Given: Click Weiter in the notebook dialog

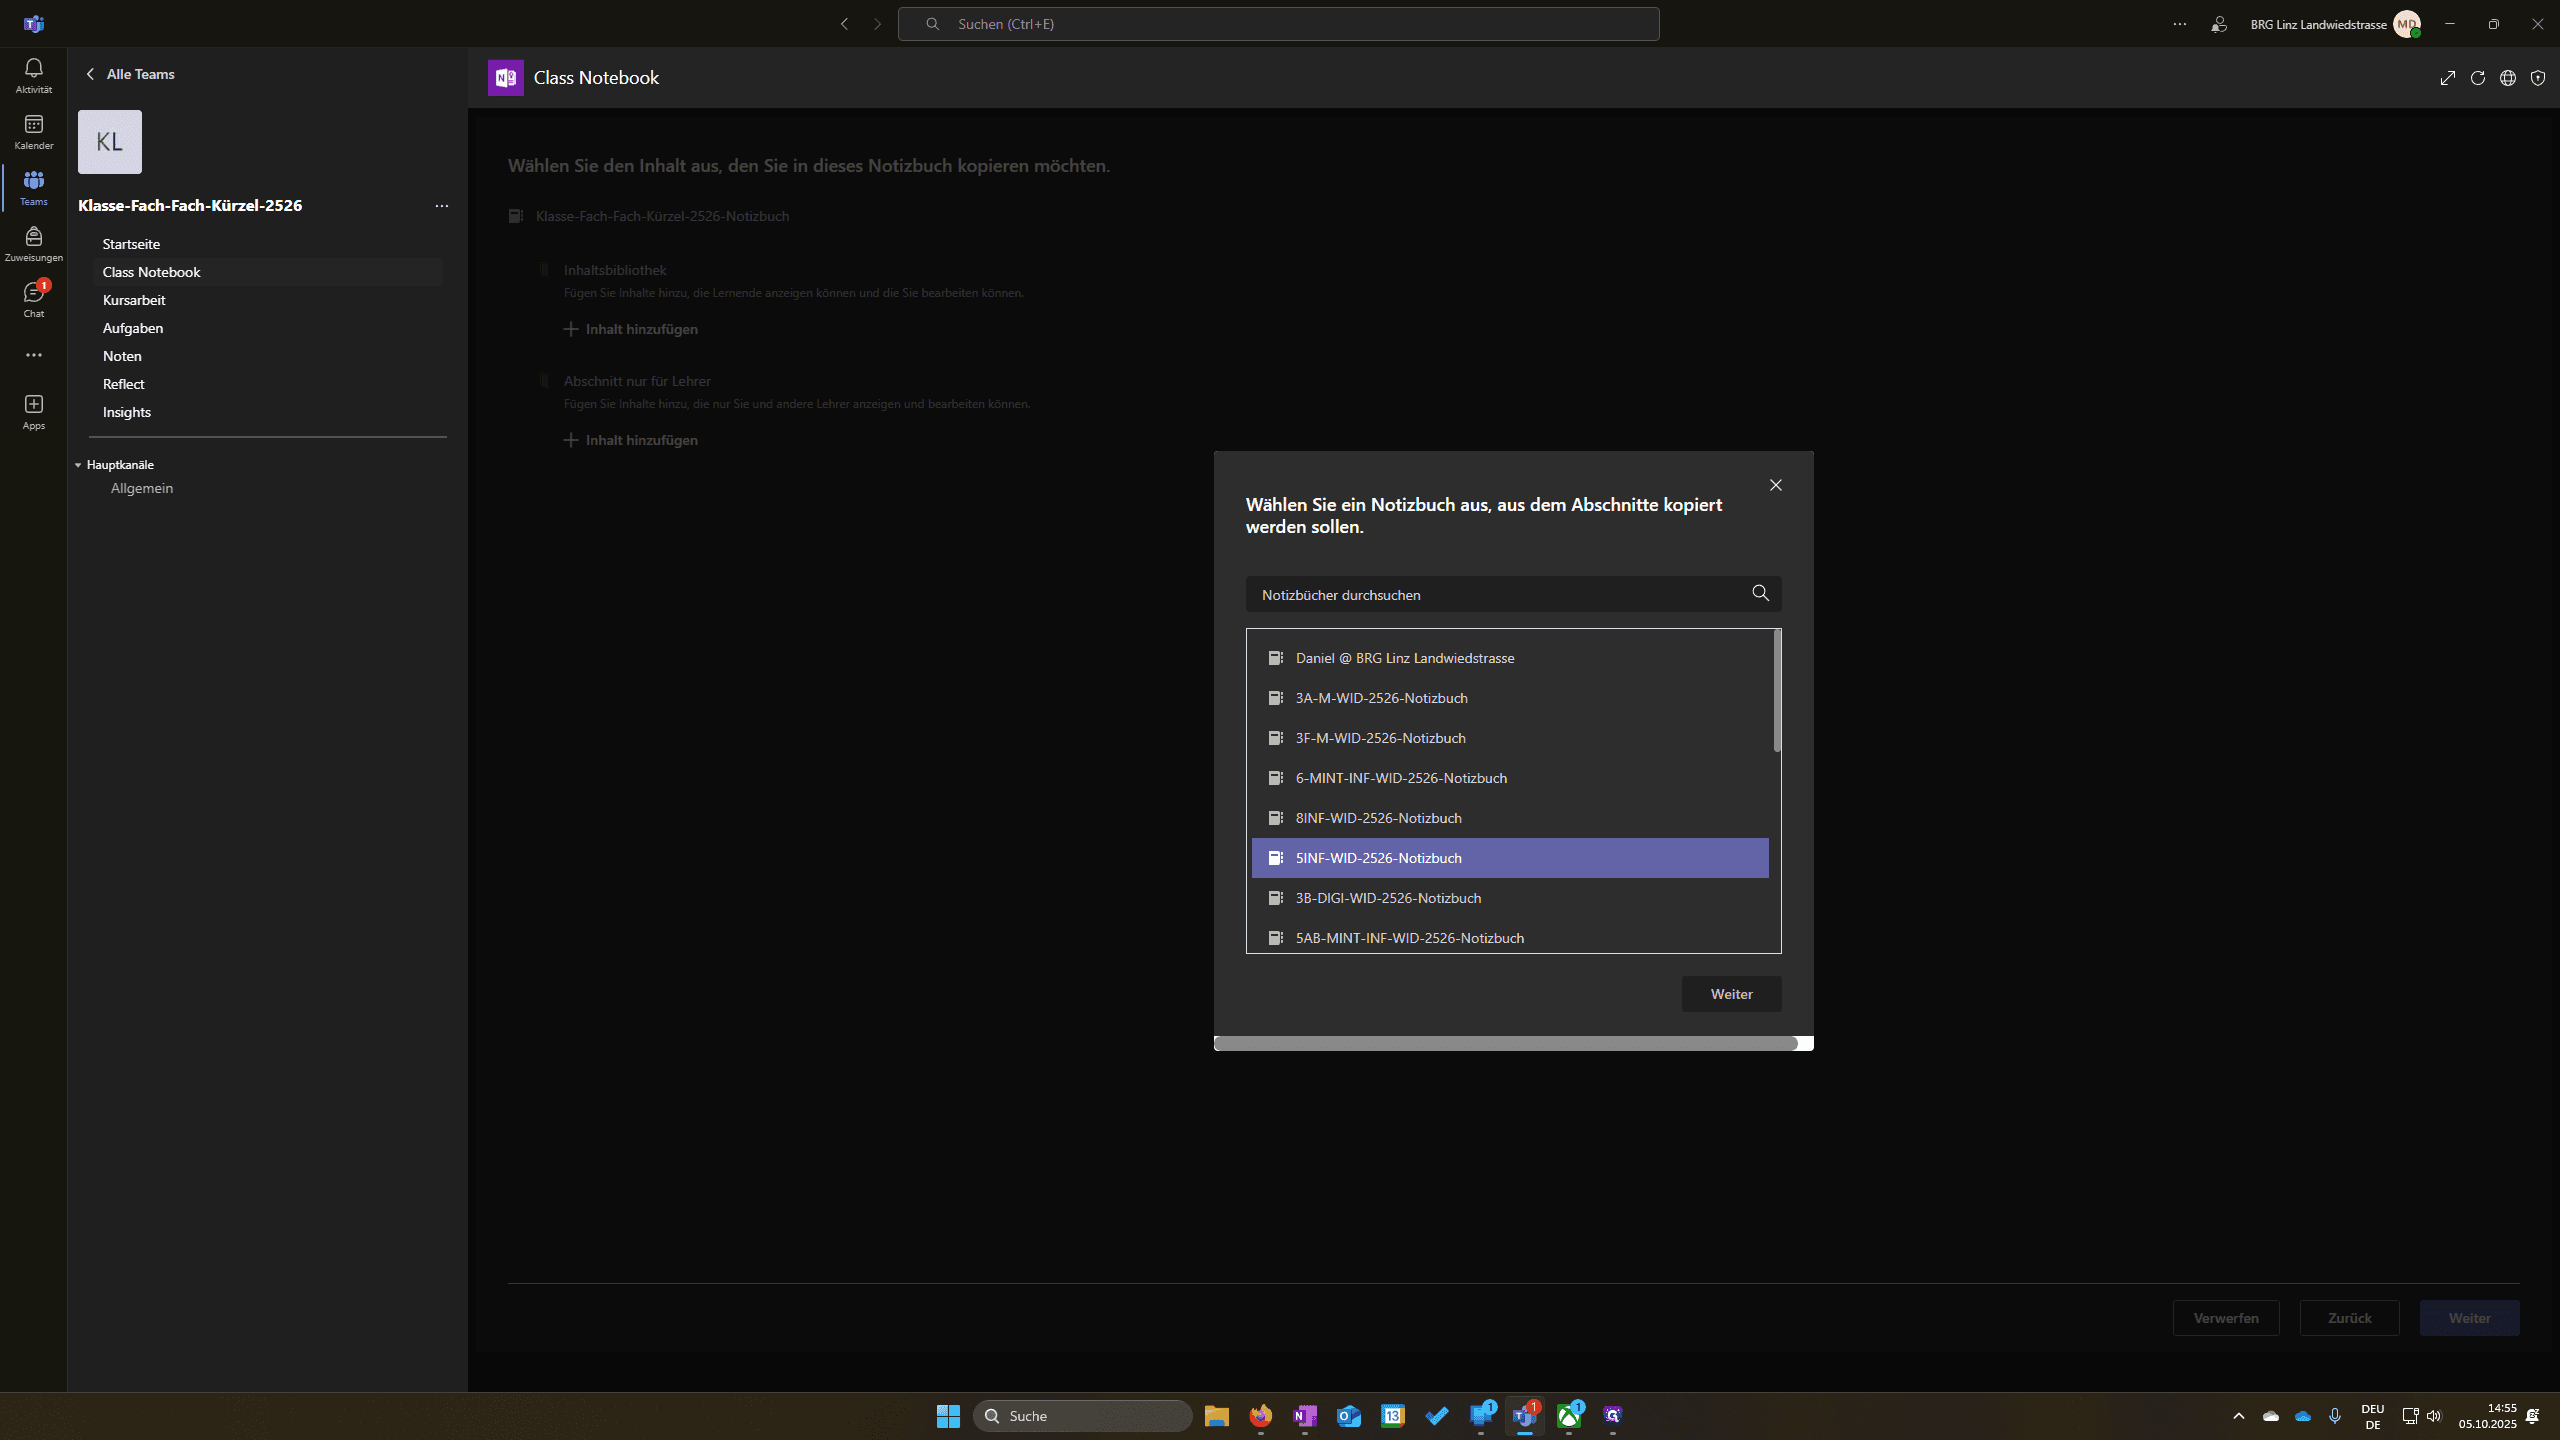Looking at the screenshot, I should pyautogui.click(x=1731, y=994).
